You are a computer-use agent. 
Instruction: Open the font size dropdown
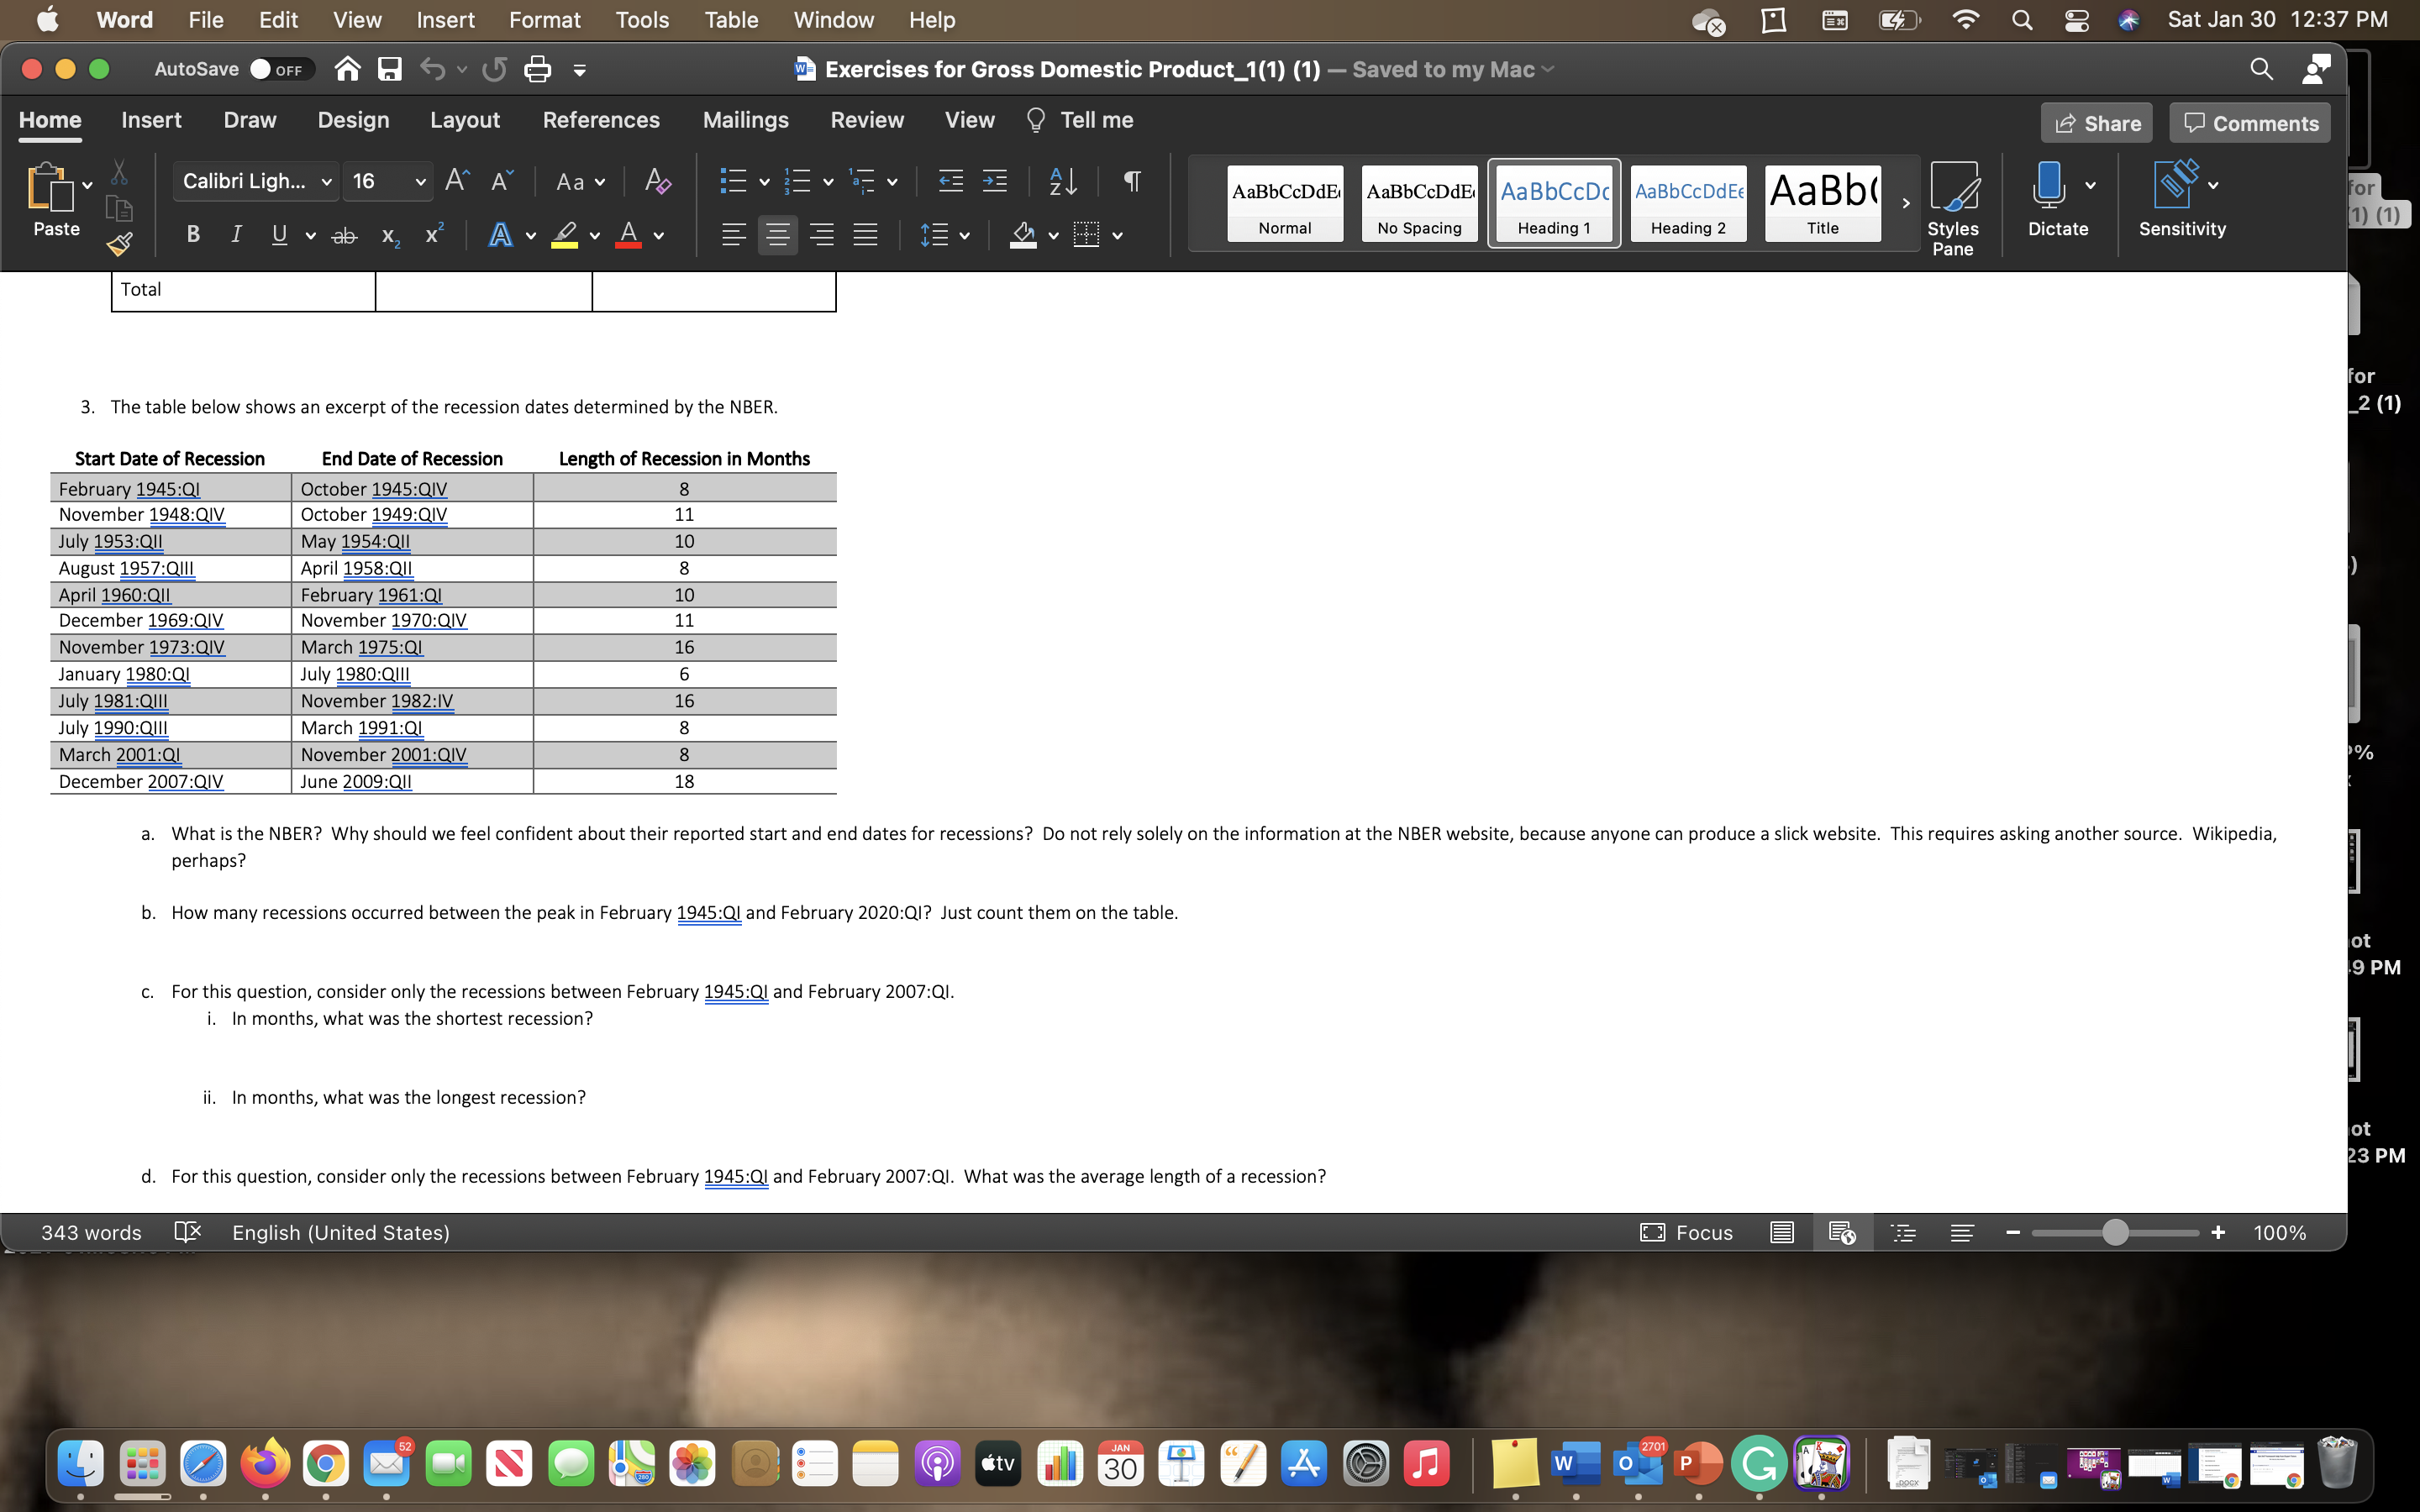click(420, 182)
